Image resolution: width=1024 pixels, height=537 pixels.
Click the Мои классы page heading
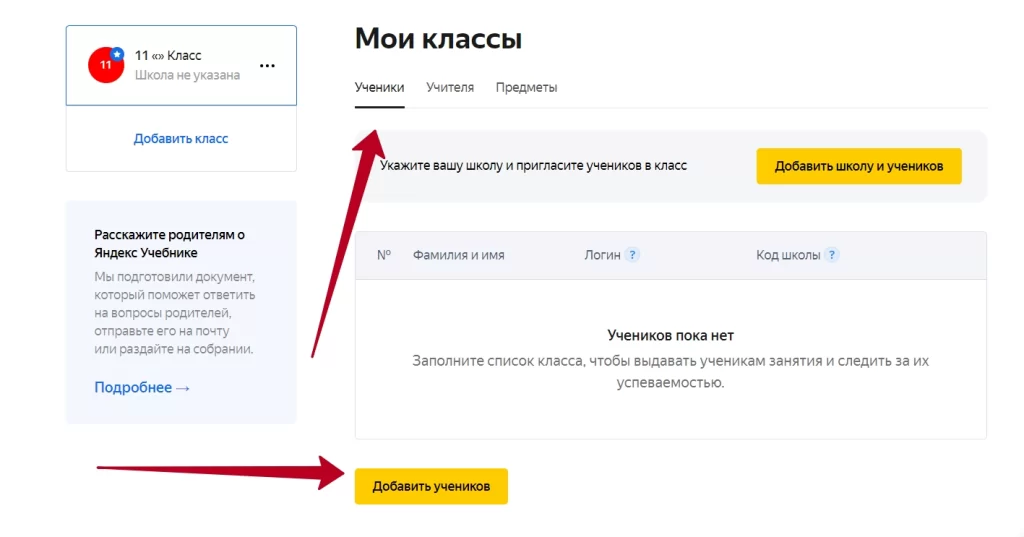click(438, 40)
